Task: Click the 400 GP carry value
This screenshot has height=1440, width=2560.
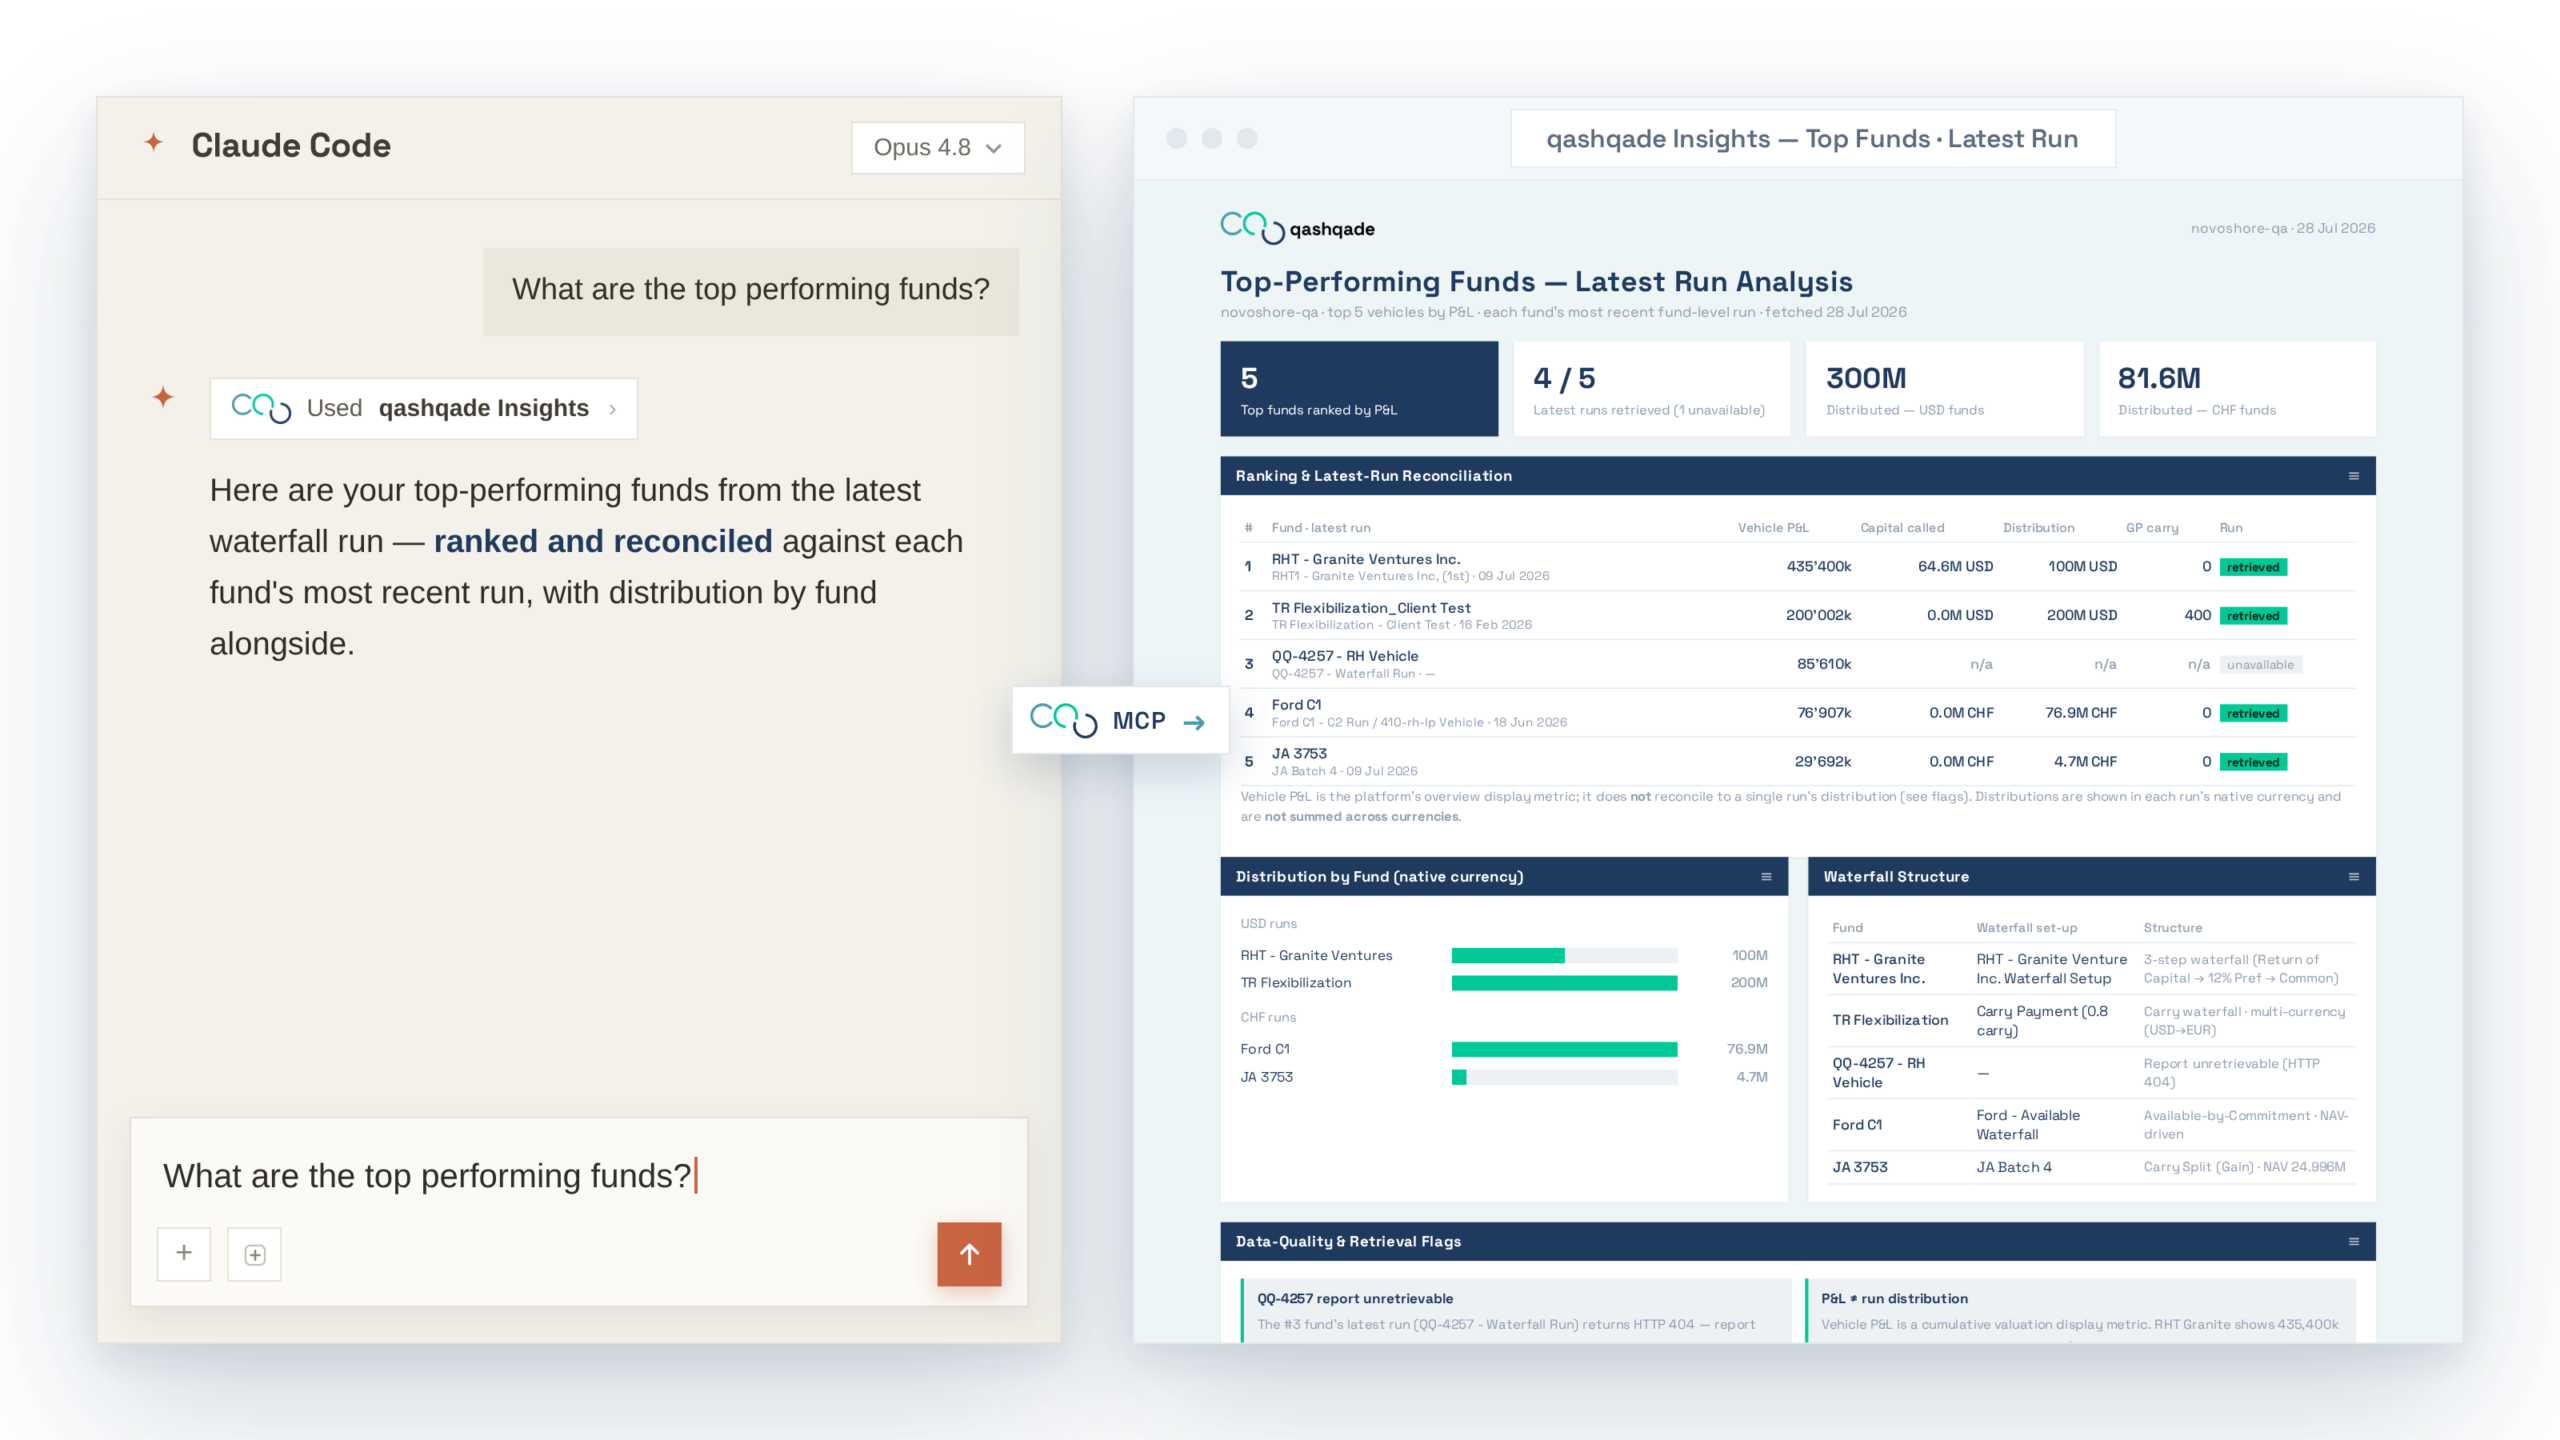Action: point(2197,615)
